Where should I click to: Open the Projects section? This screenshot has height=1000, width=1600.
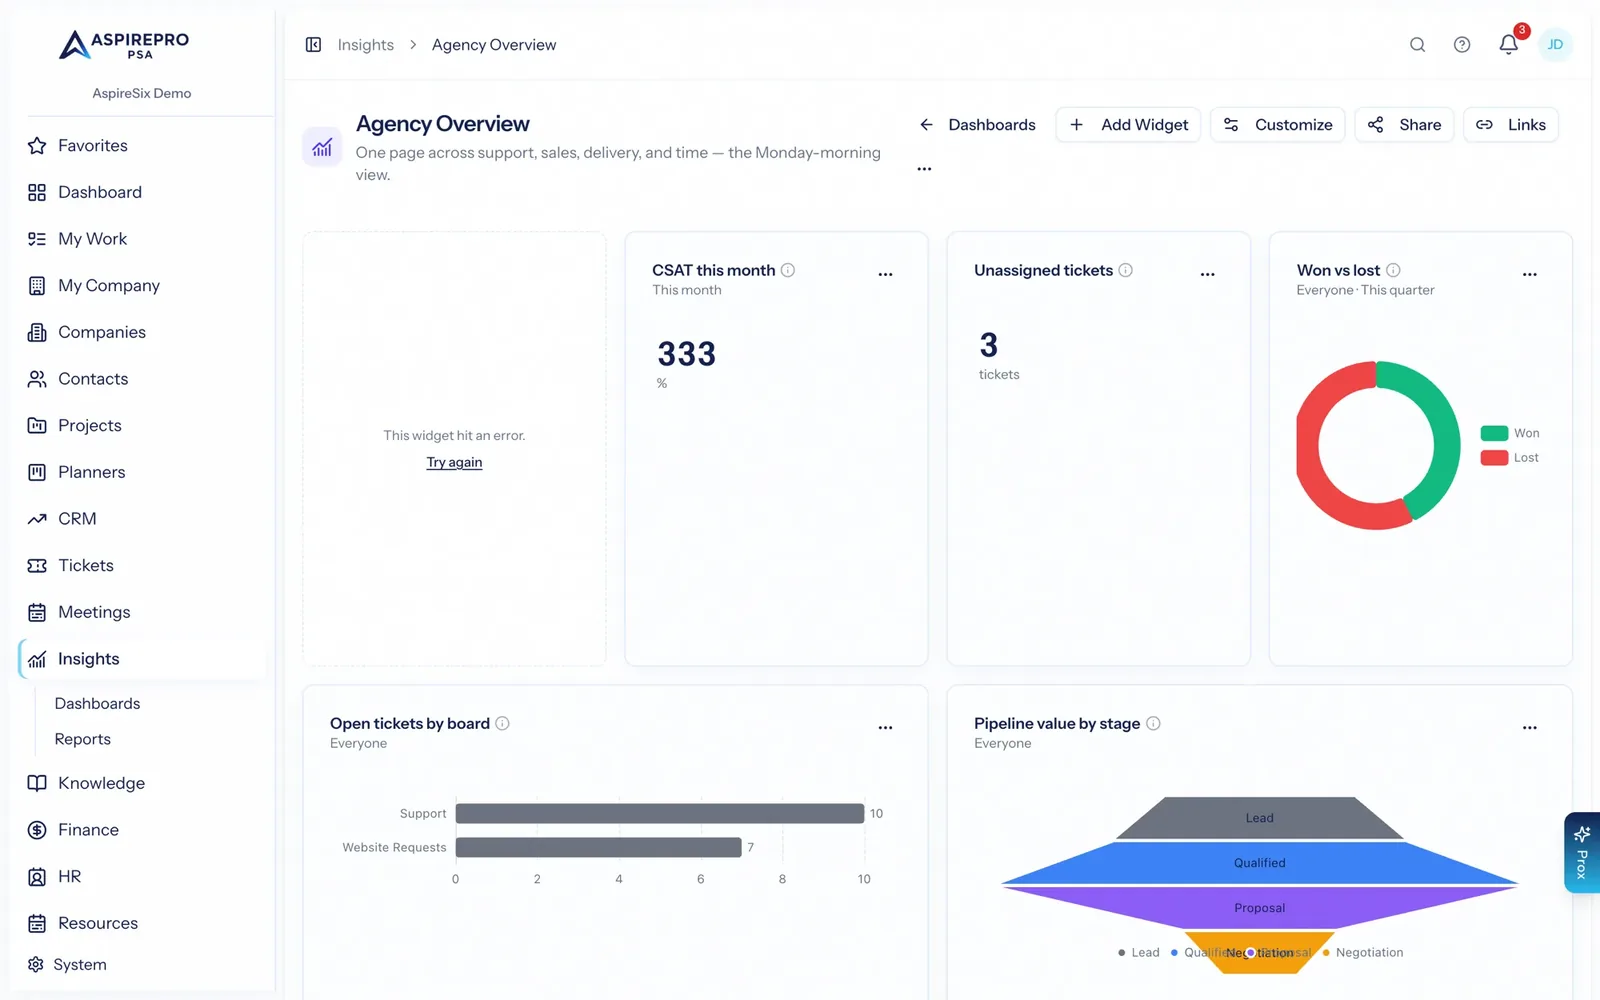coord(90,426)
